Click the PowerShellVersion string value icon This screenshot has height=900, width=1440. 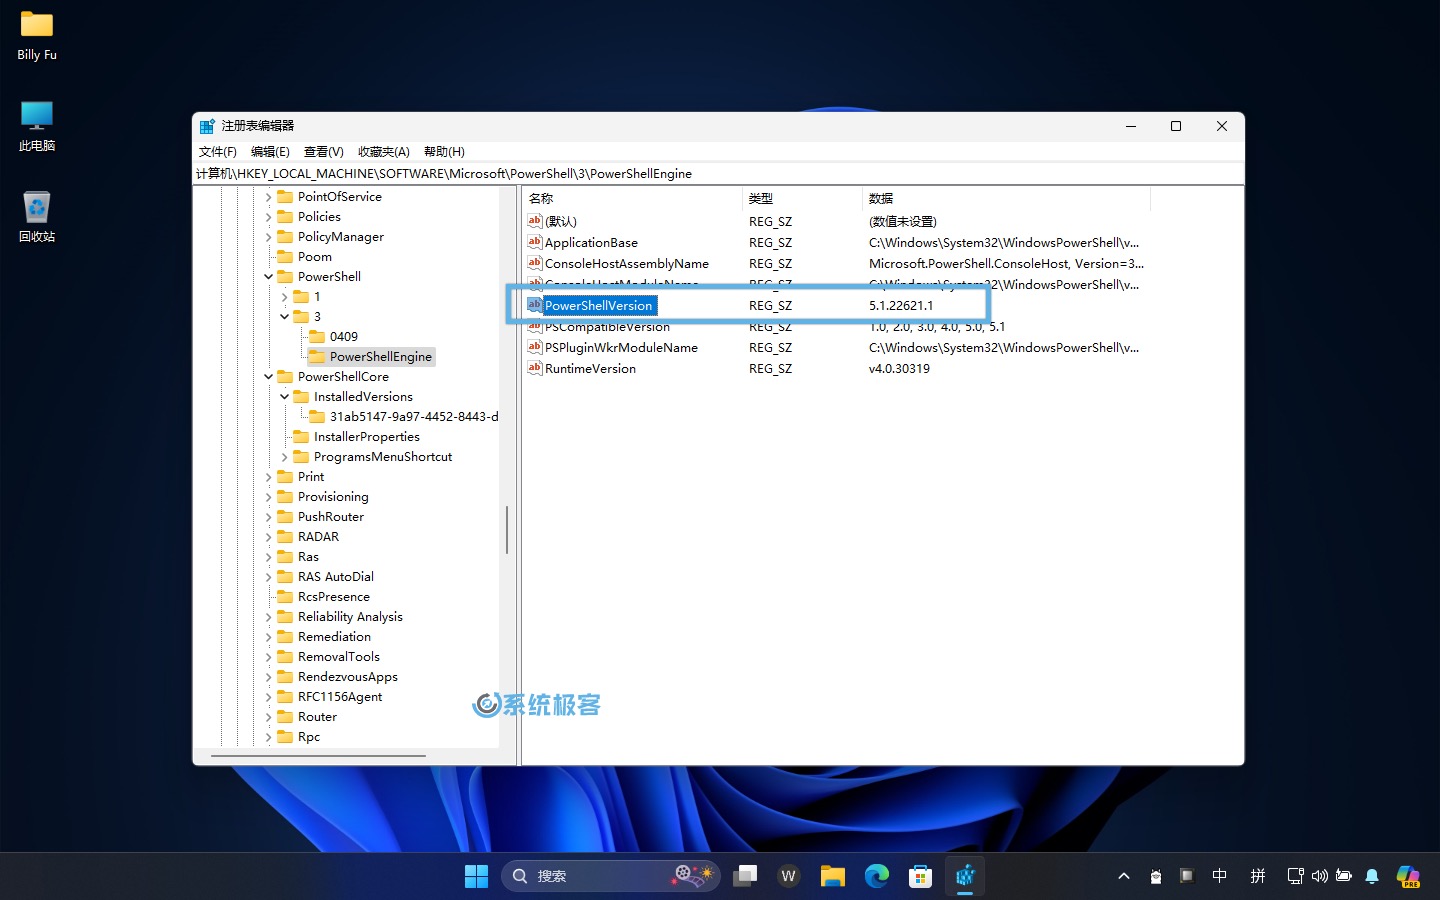[x=535, y=305]
